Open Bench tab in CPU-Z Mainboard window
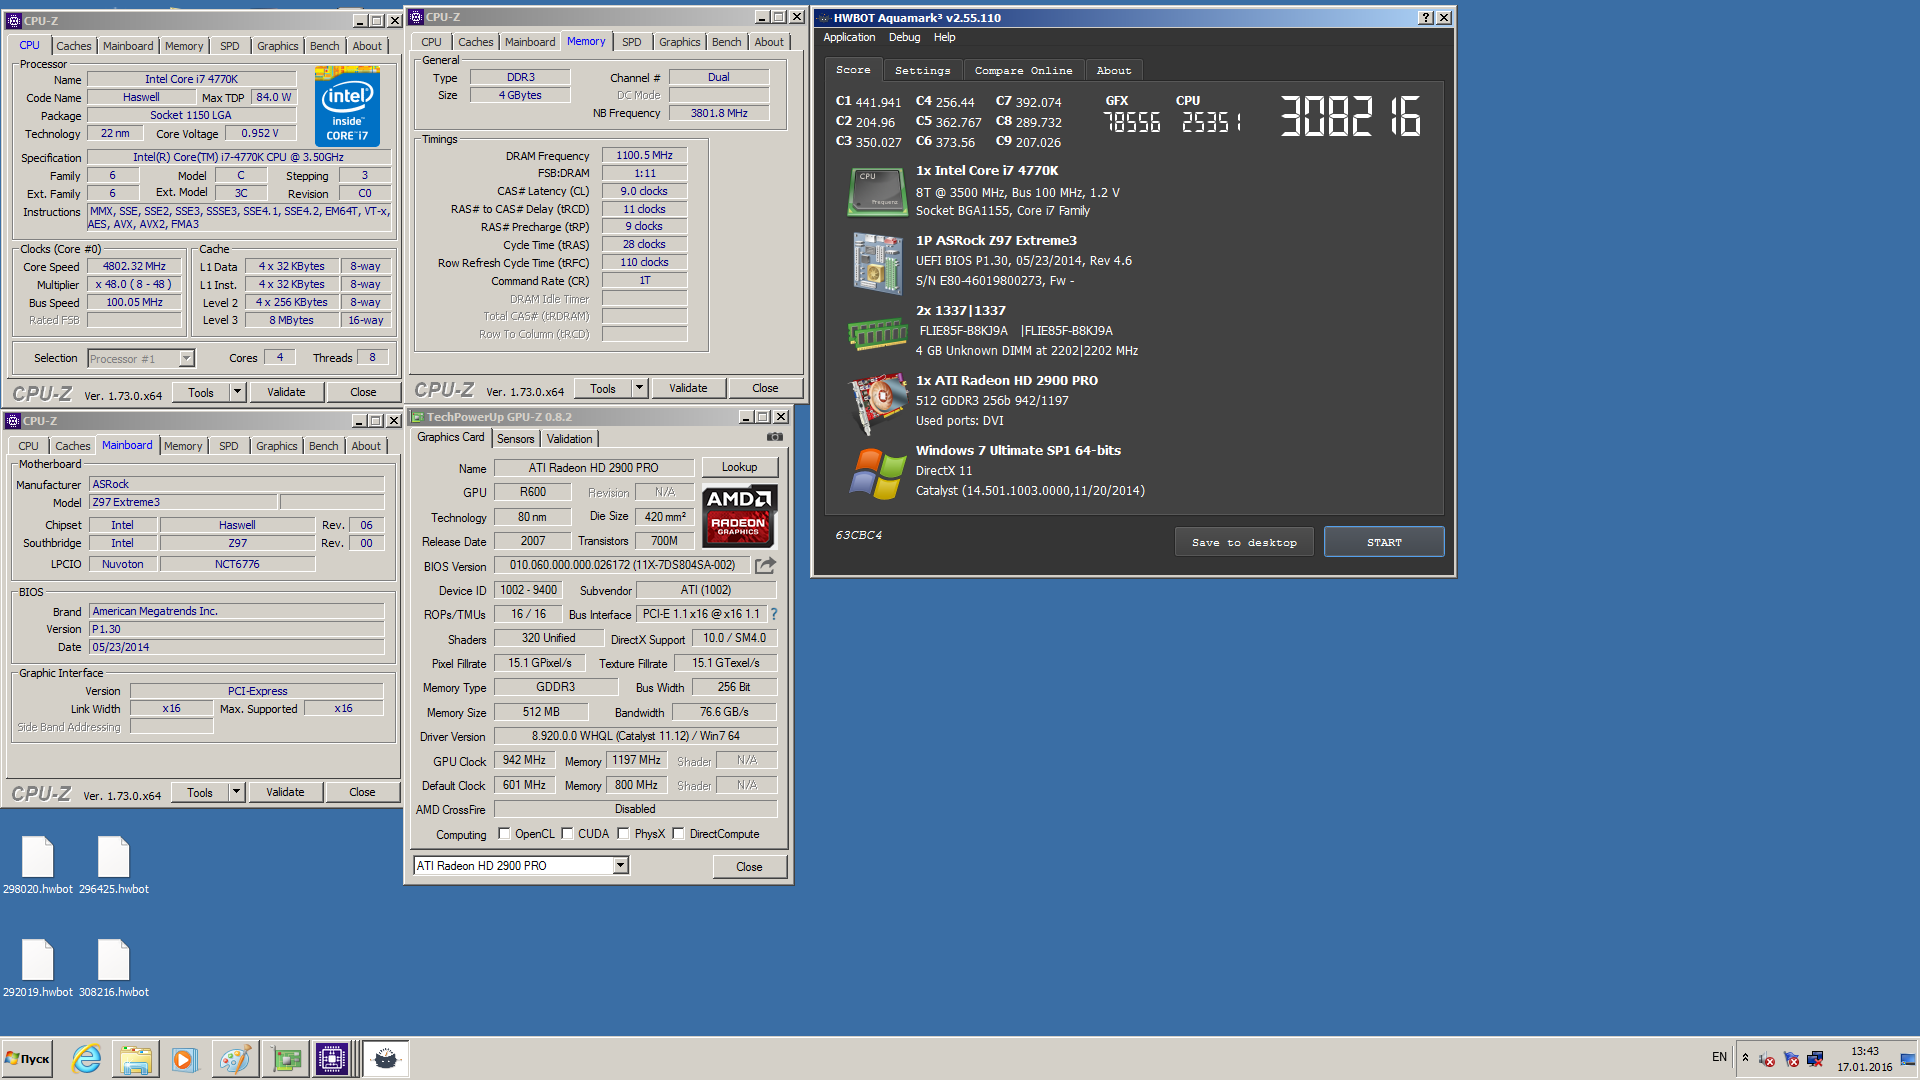 coord(323,446)
